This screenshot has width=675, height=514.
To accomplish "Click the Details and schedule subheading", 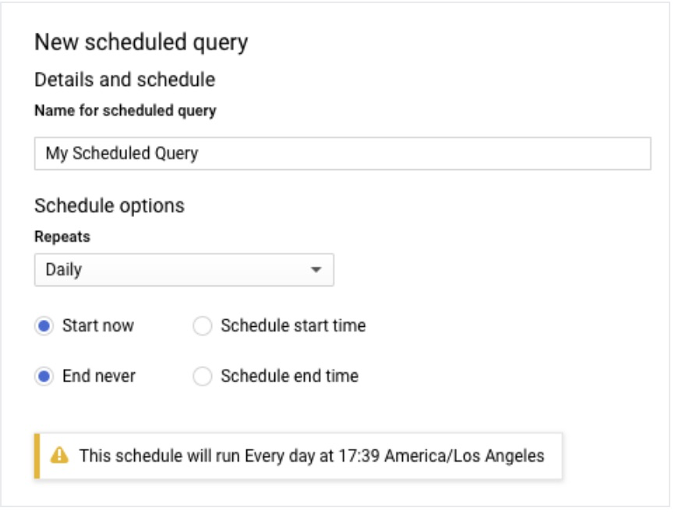I will [125, 79].
